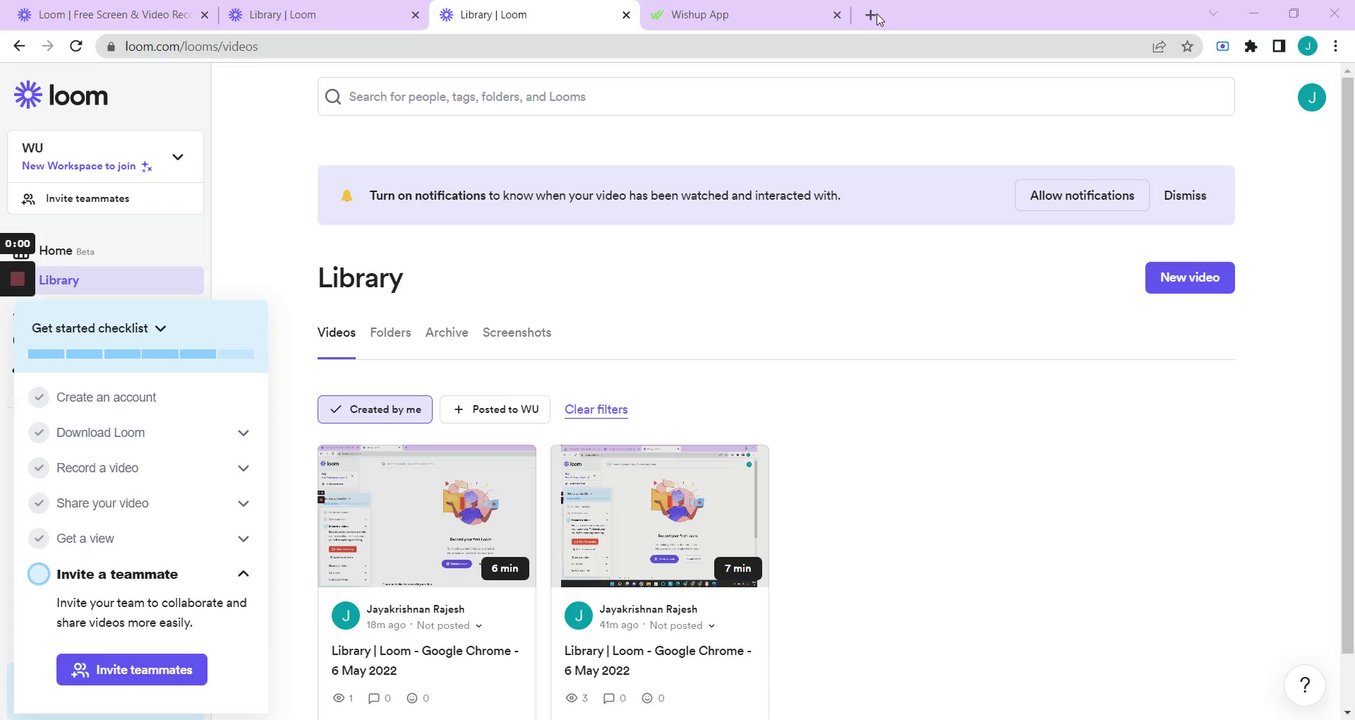Click the comments icon on 41m ago video

coord(608,698)
